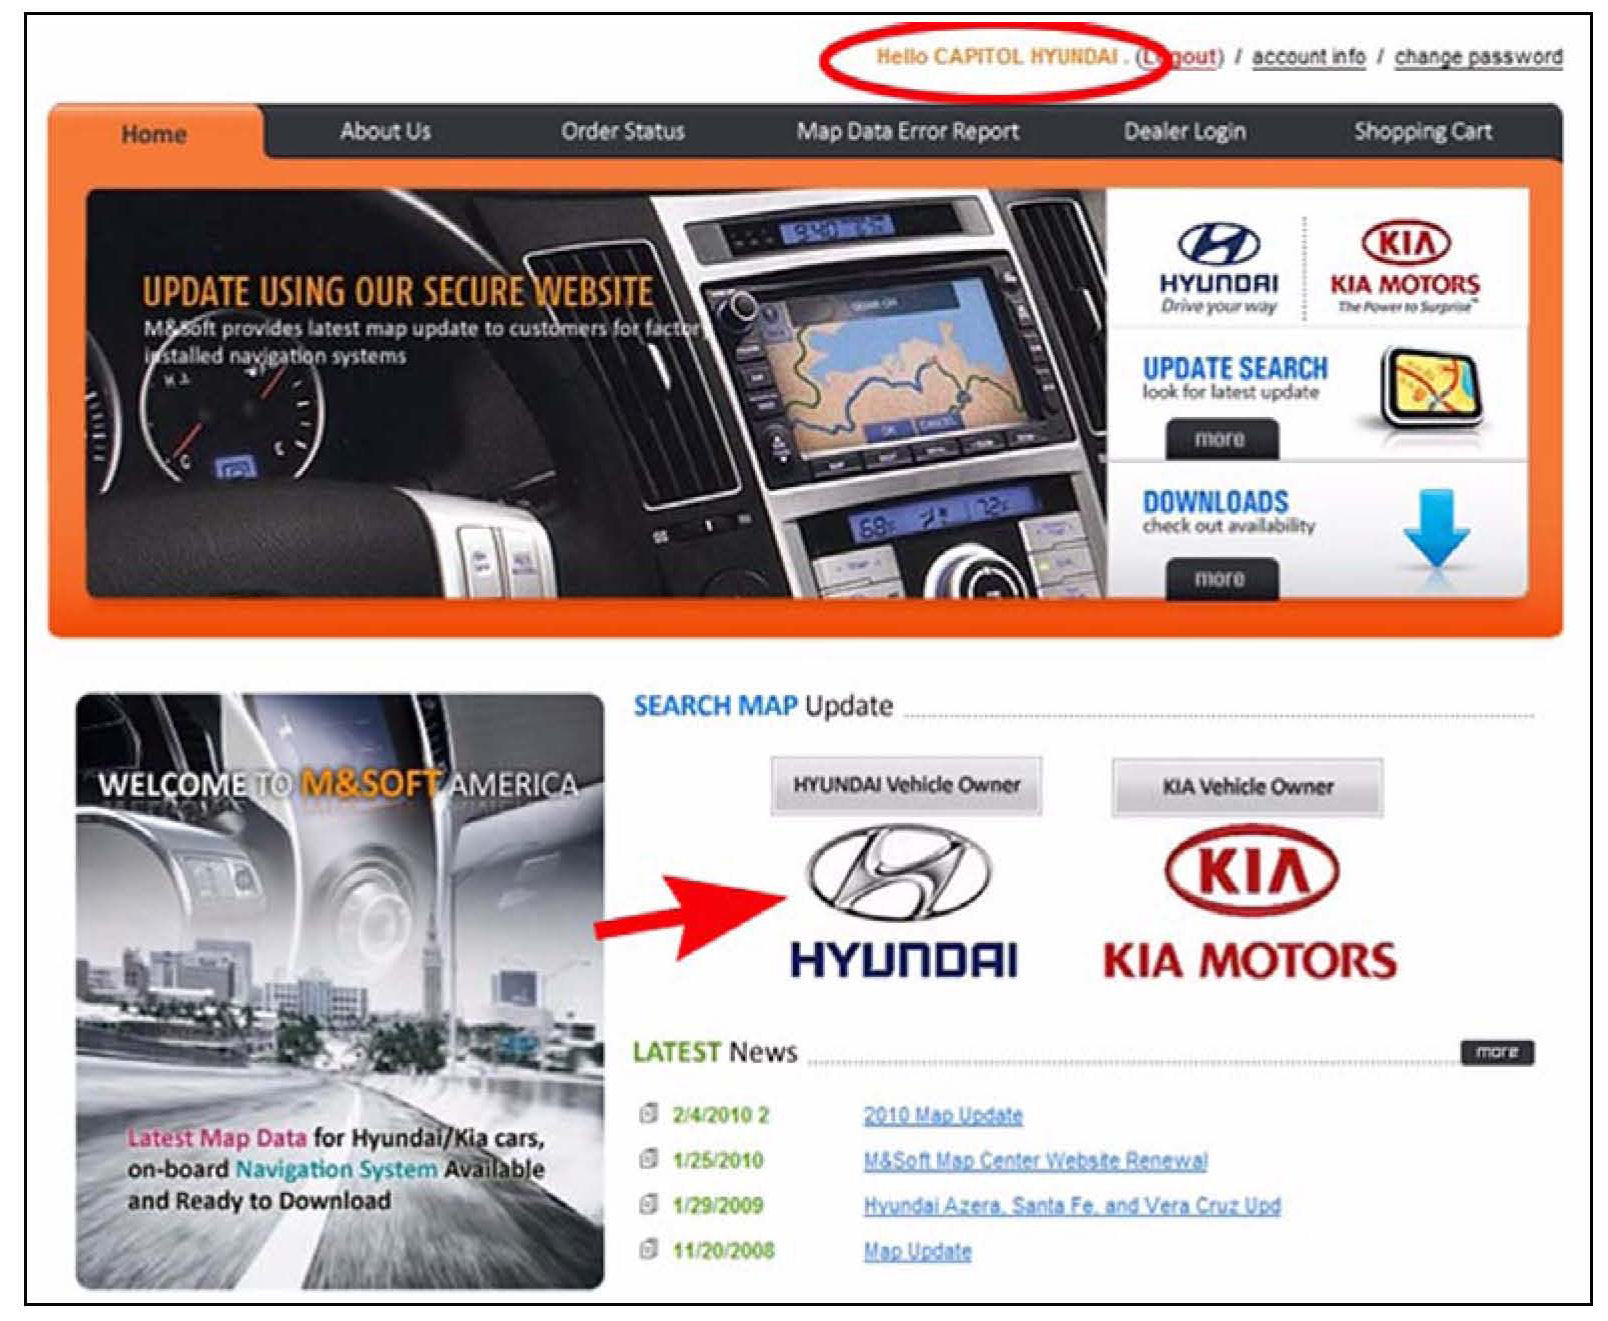The image size is (1608, 1321).
Task: Click the small Kia Motors banner logo
Action: (x=1404, y=265)
